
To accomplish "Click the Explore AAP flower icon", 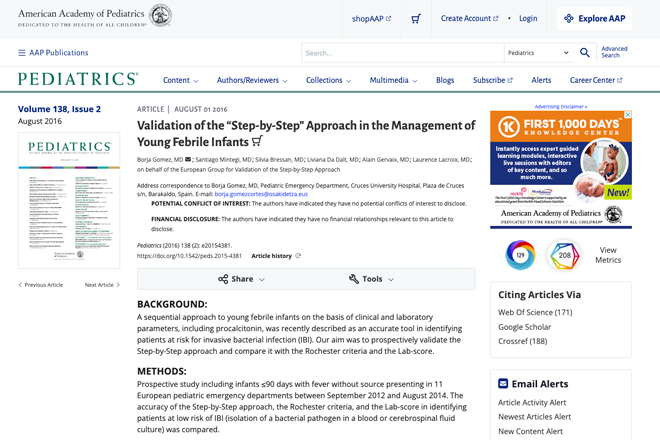I will (x=569, y=19).
